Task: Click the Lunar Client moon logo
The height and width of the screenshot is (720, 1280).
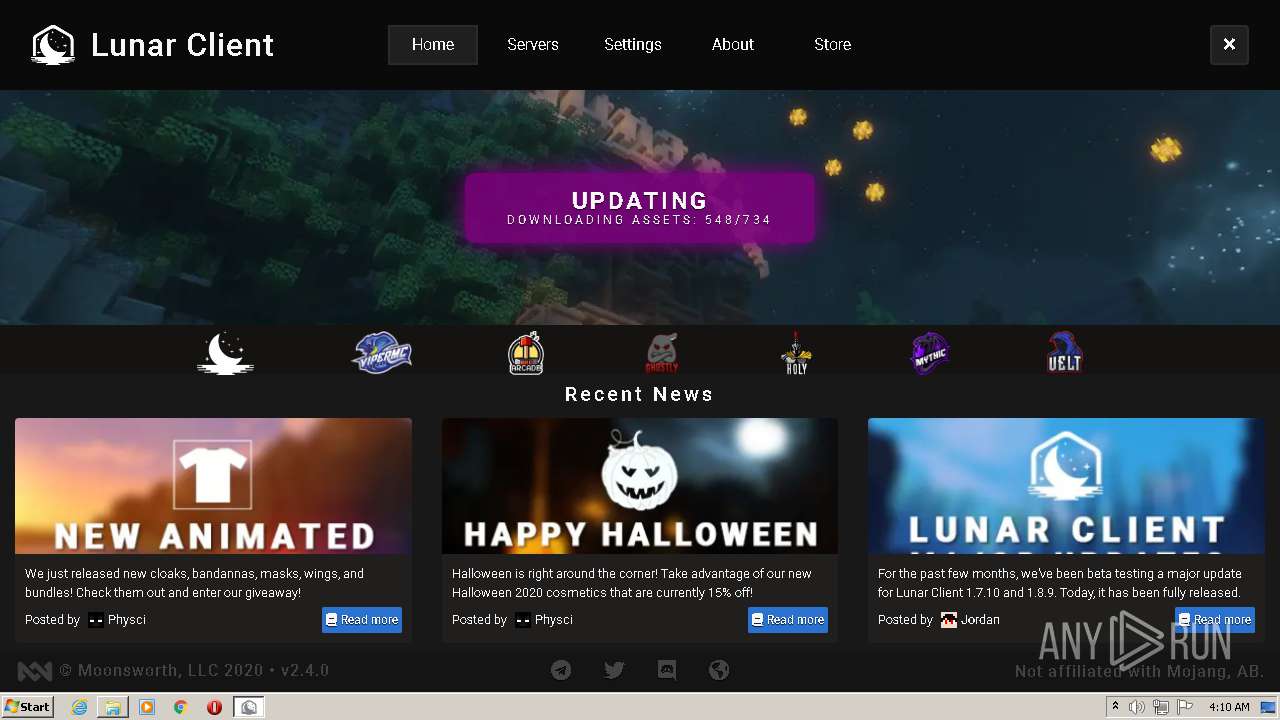Action: [x=53, y=45]
